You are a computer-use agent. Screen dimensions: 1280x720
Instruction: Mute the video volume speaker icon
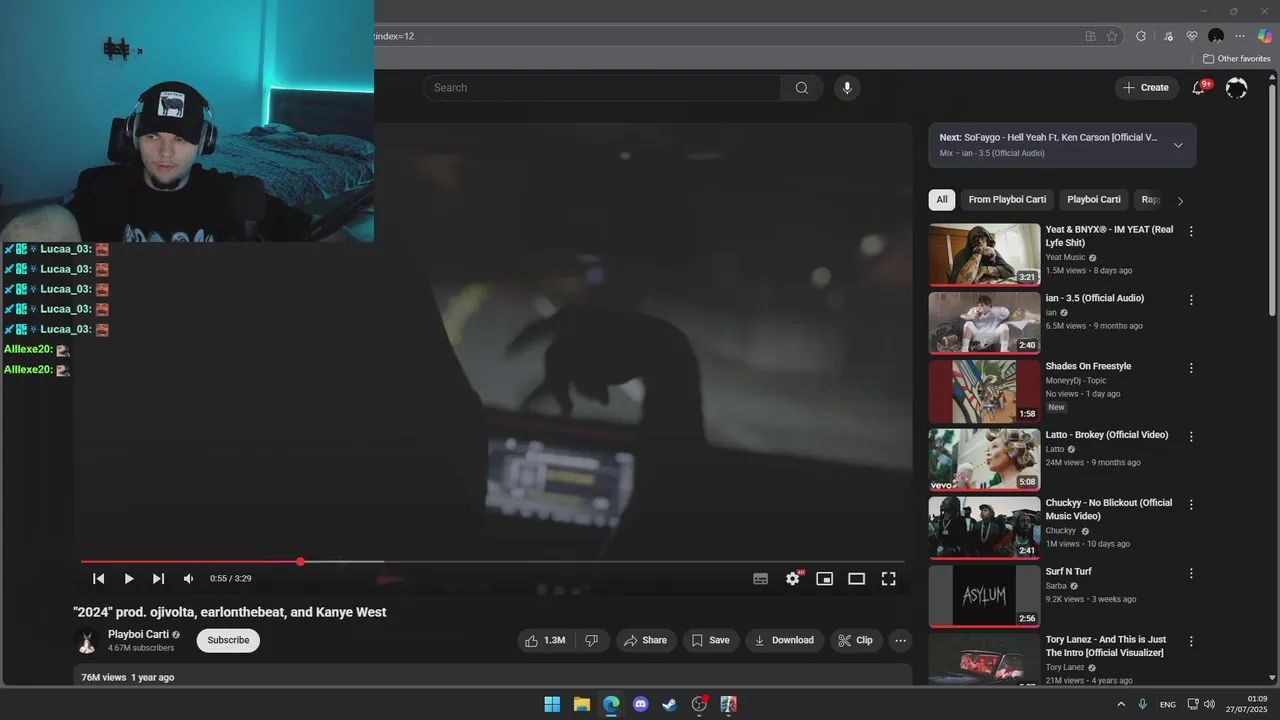188,579
